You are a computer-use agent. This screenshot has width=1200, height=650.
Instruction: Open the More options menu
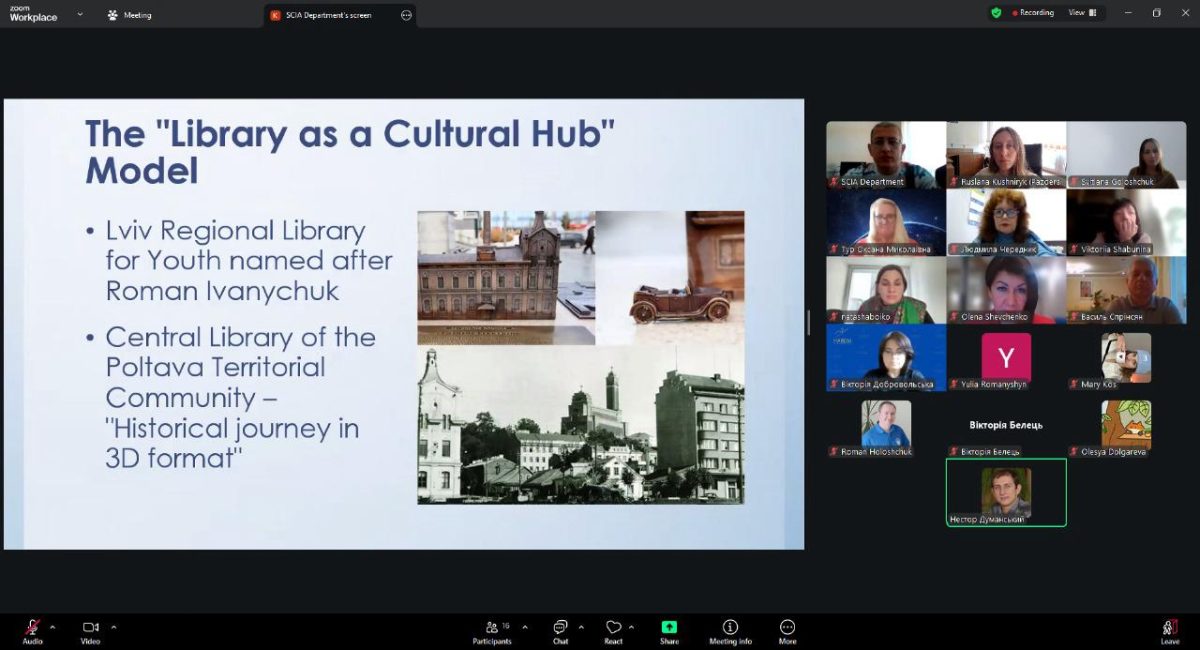tap(787, 630)
